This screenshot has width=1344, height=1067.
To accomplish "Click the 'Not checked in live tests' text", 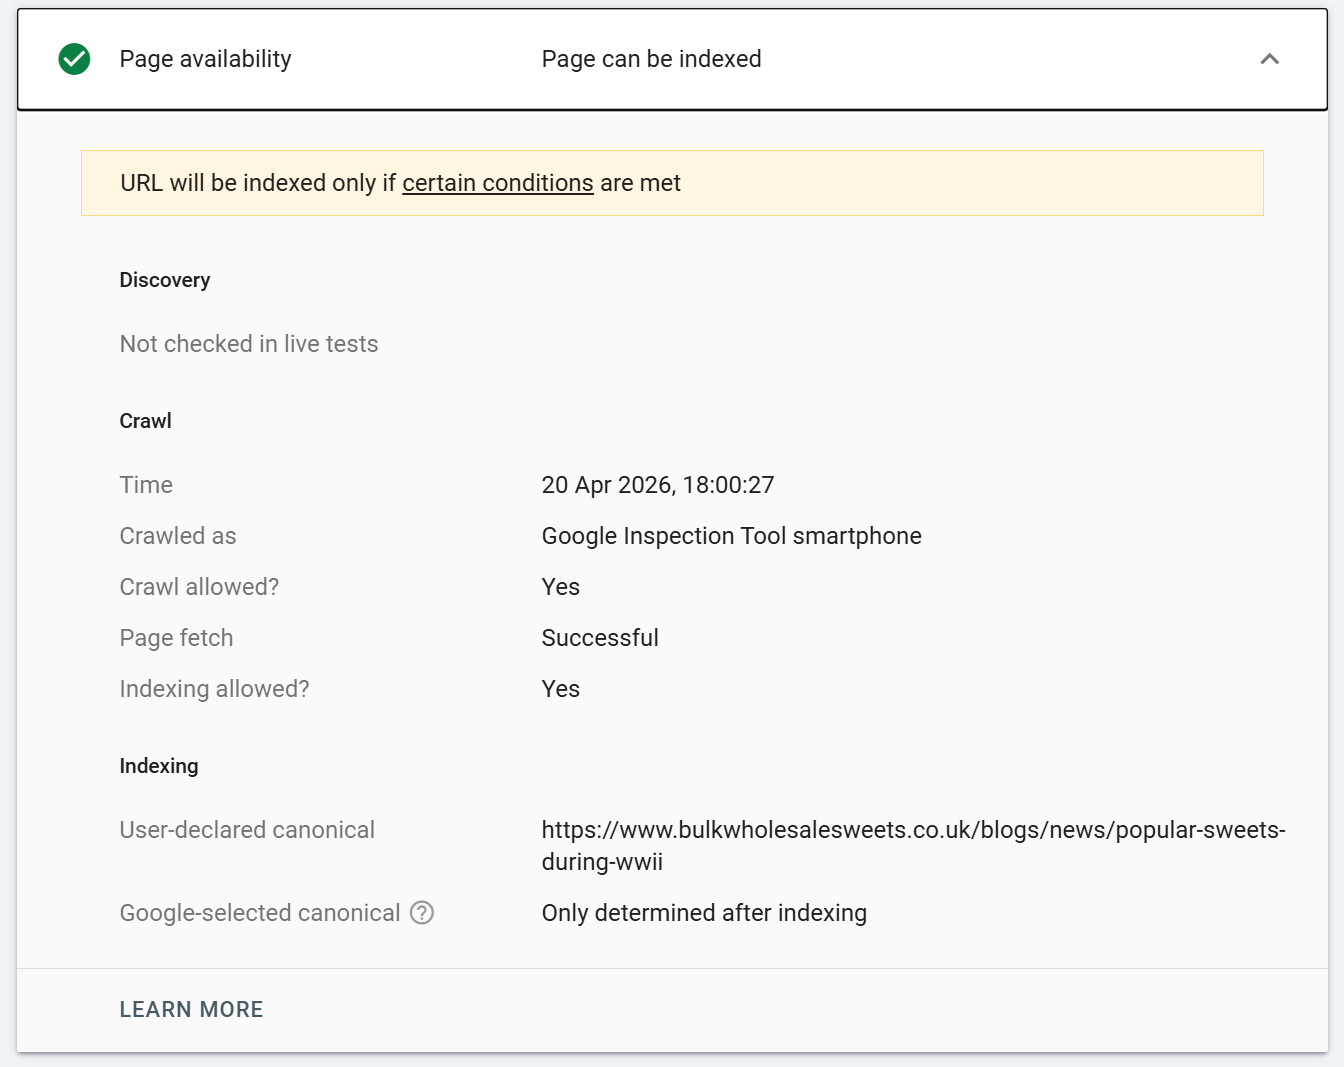I will click(x=249, y=344).
